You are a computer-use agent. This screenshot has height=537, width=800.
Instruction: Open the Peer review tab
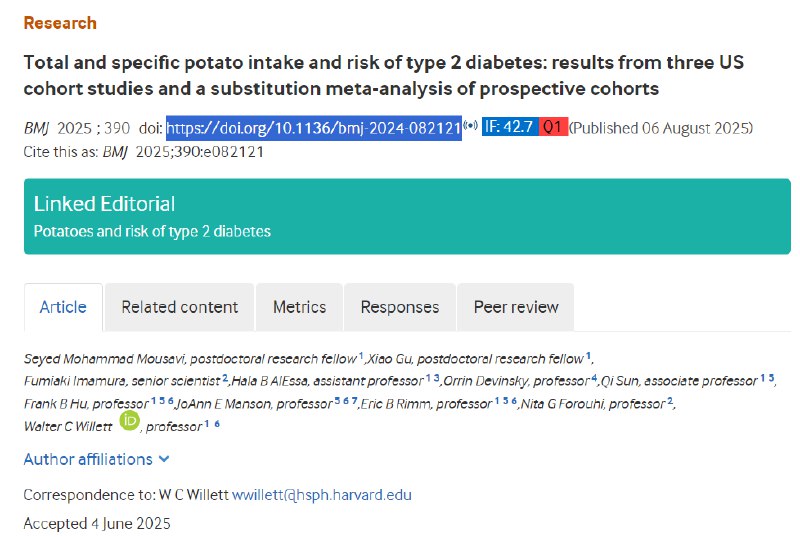(516, 307)
